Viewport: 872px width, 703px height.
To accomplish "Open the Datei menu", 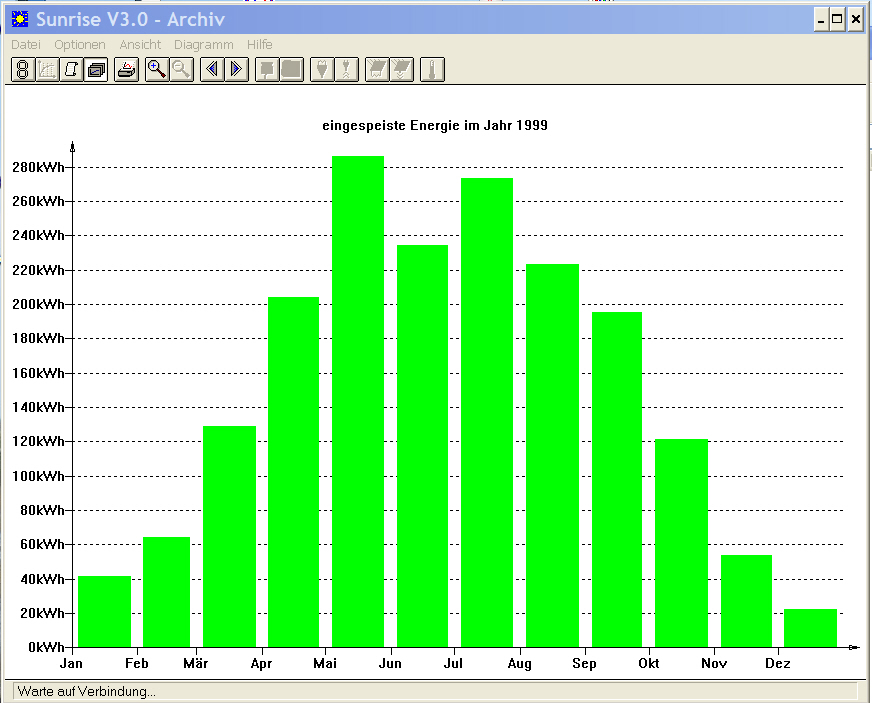I will pyautogui.click(x=26, y=44).
